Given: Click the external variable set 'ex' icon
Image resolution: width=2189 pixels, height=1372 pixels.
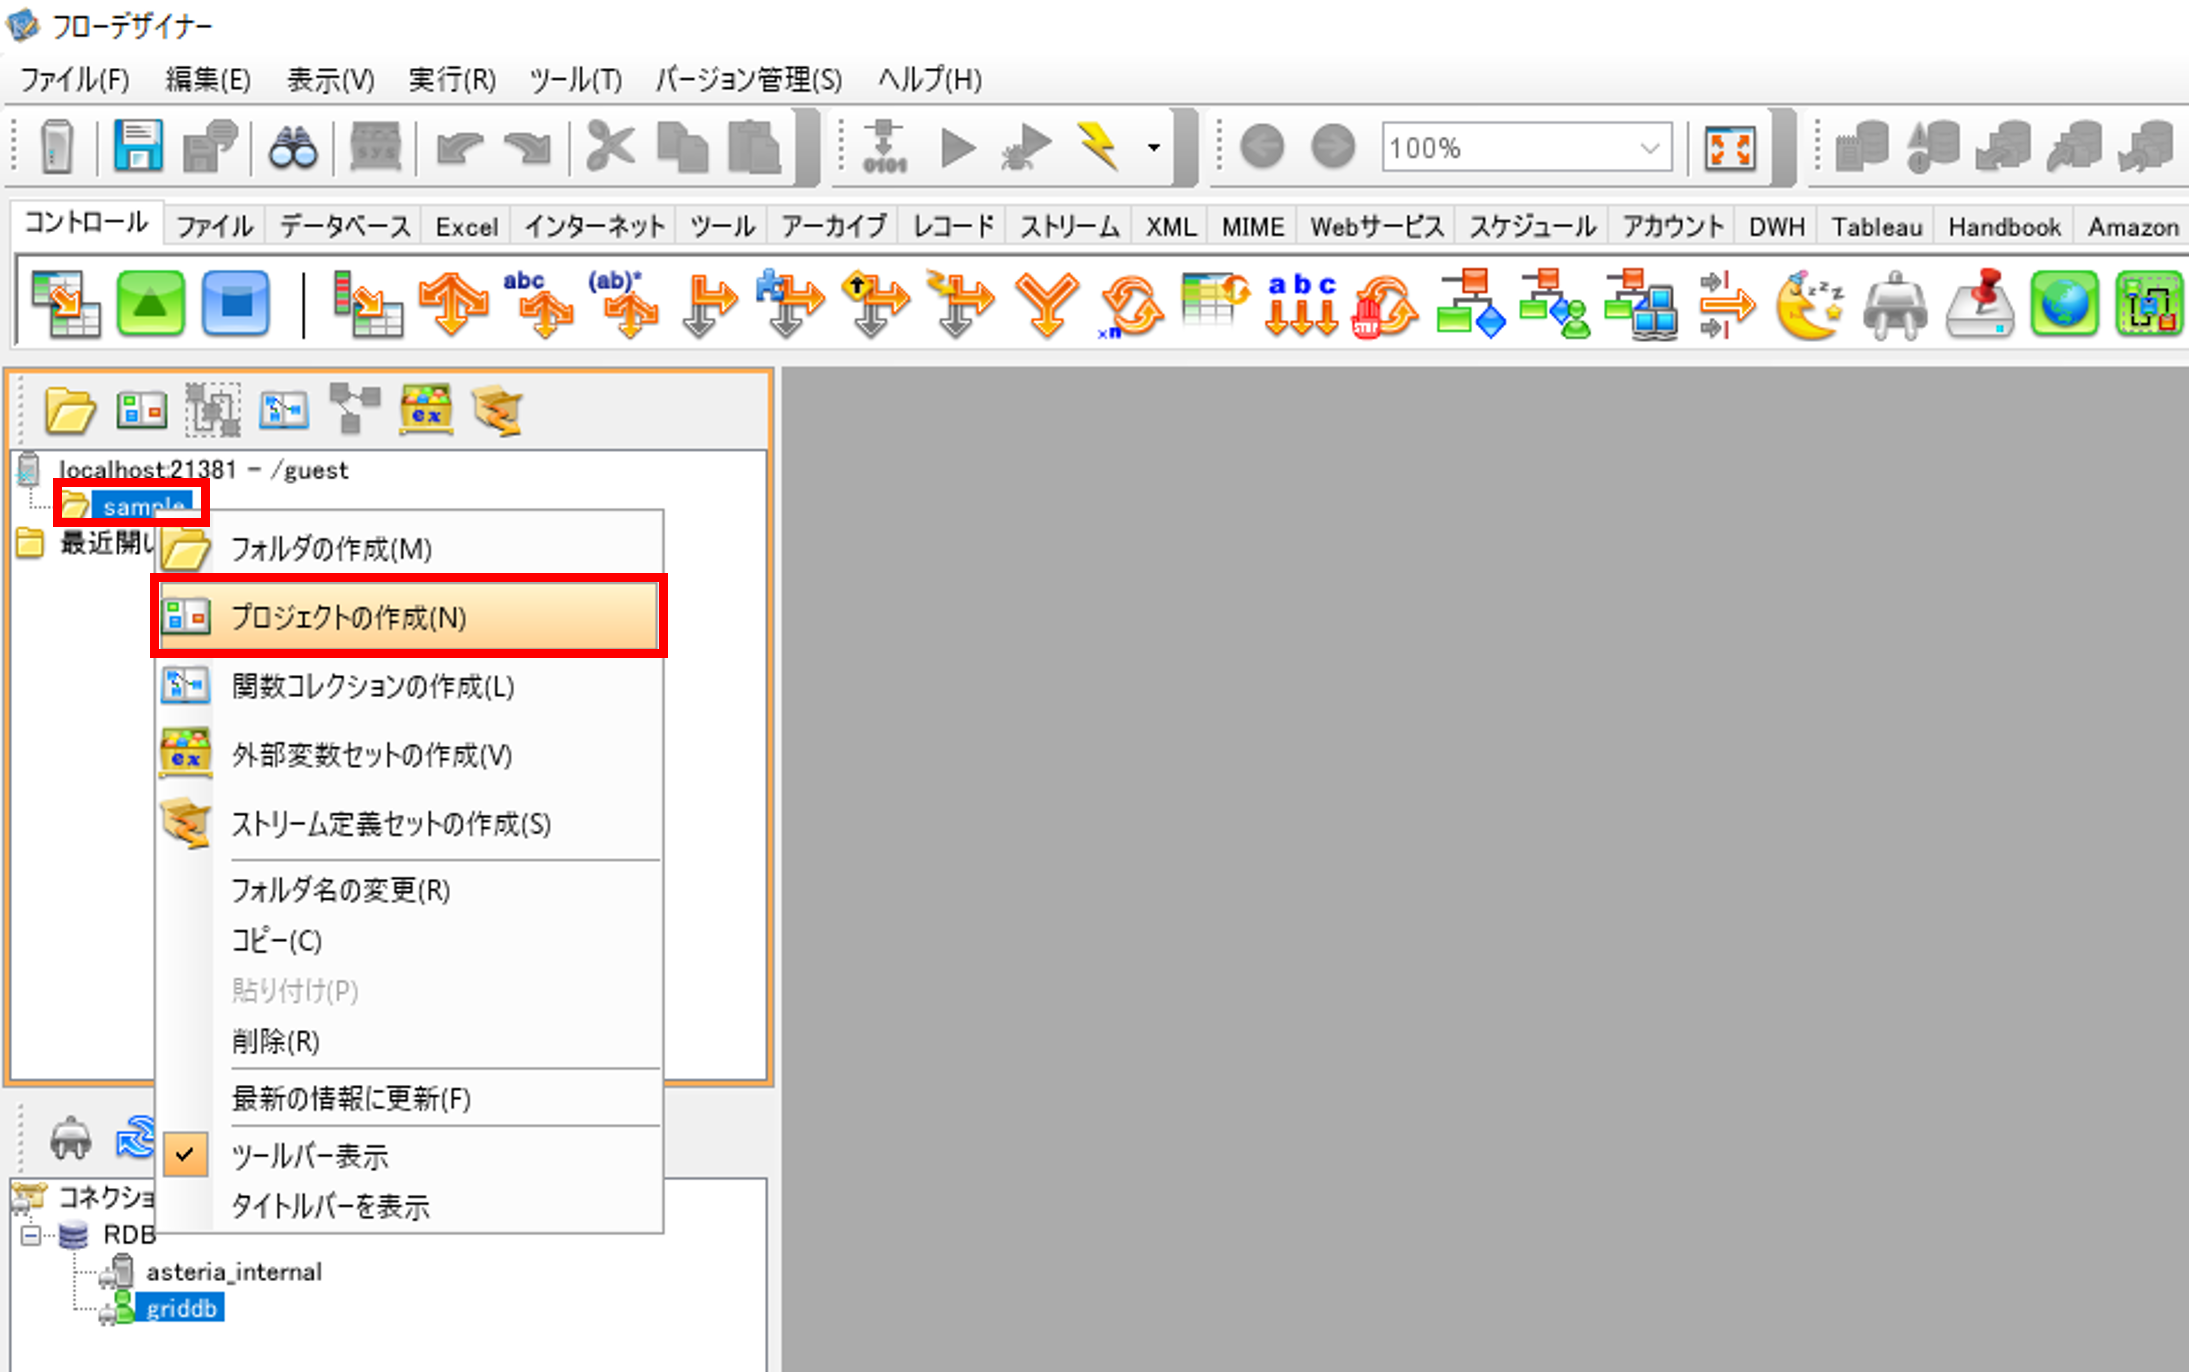Looking at the screenshot, I should pyautogui.click(x=426, y=410).
